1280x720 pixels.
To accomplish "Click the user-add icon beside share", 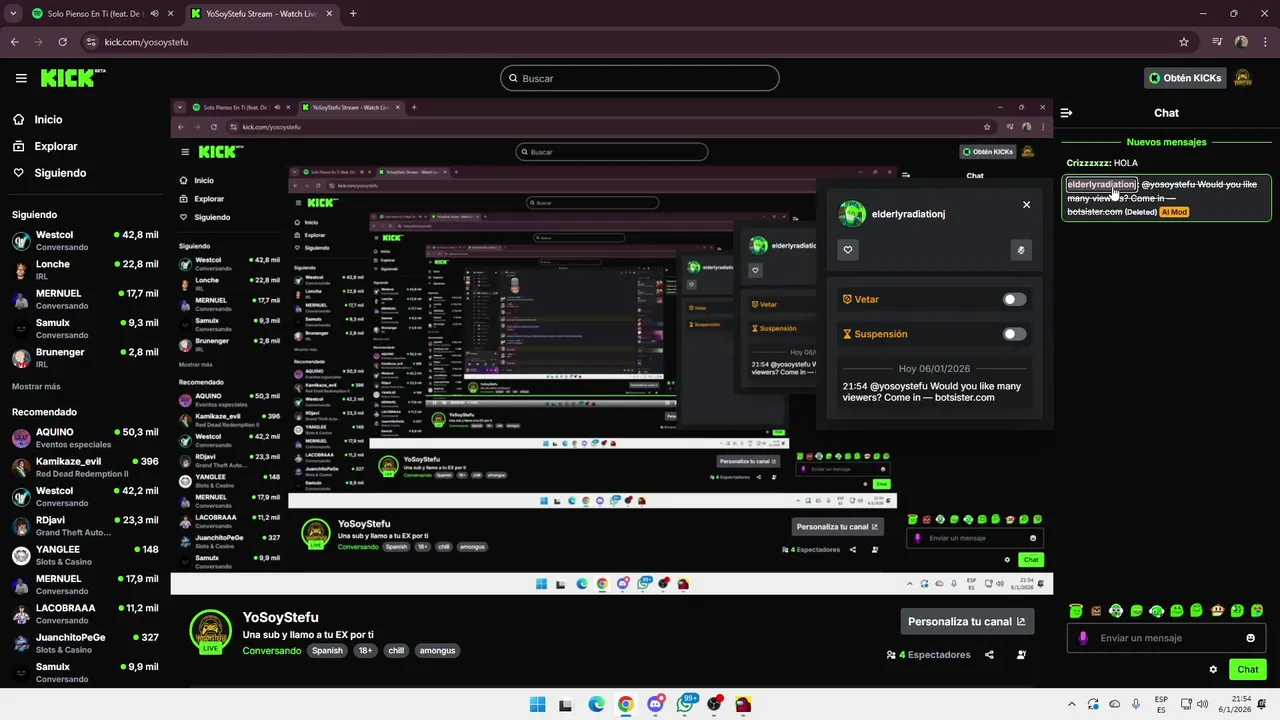I will click(x=1021, y=655).
